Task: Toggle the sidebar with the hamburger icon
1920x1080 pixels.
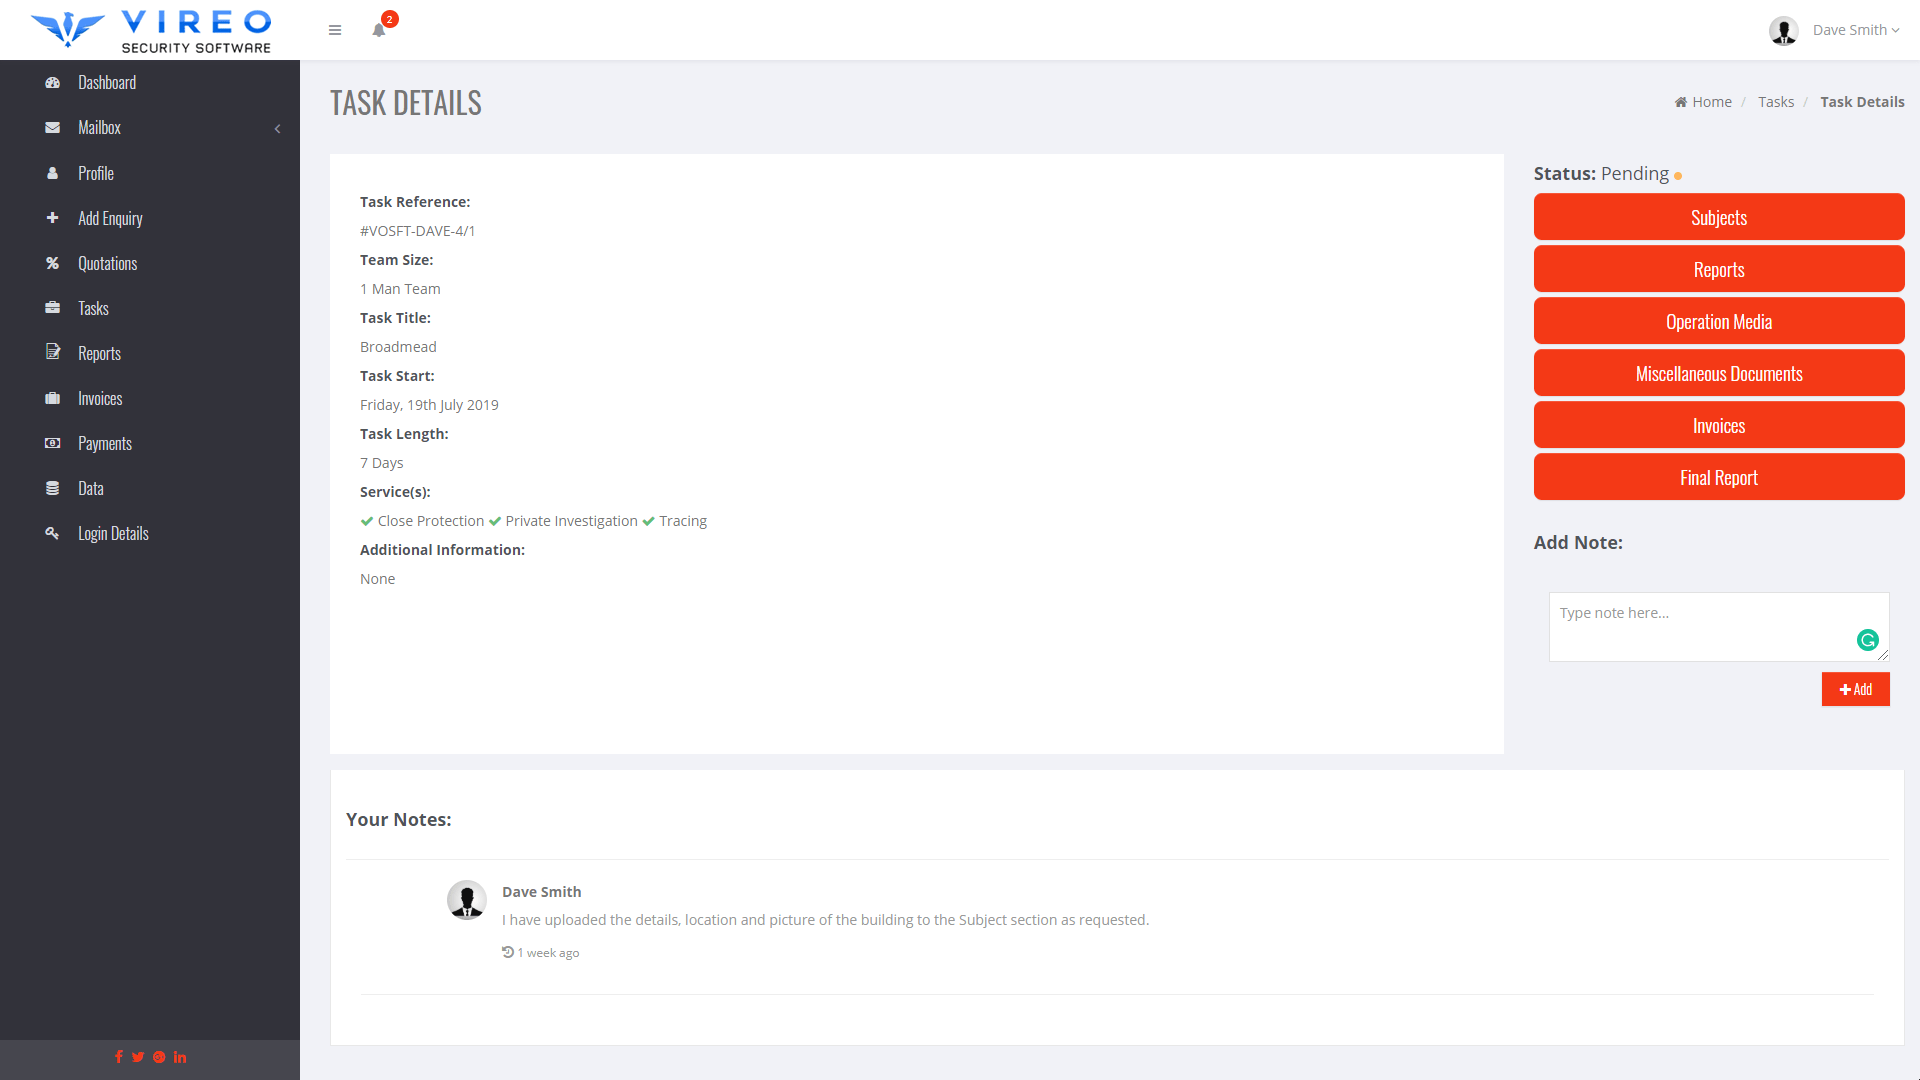Action: [335, 30]
